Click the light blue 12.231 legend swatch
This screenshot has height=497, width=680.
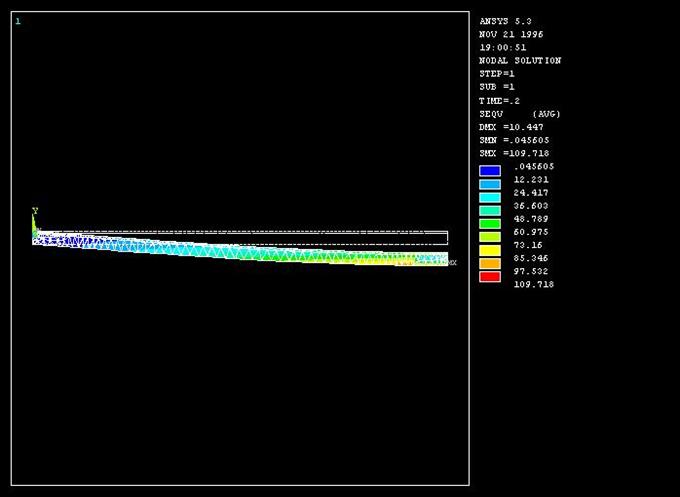pyautogui.click(x=490, y=184)
